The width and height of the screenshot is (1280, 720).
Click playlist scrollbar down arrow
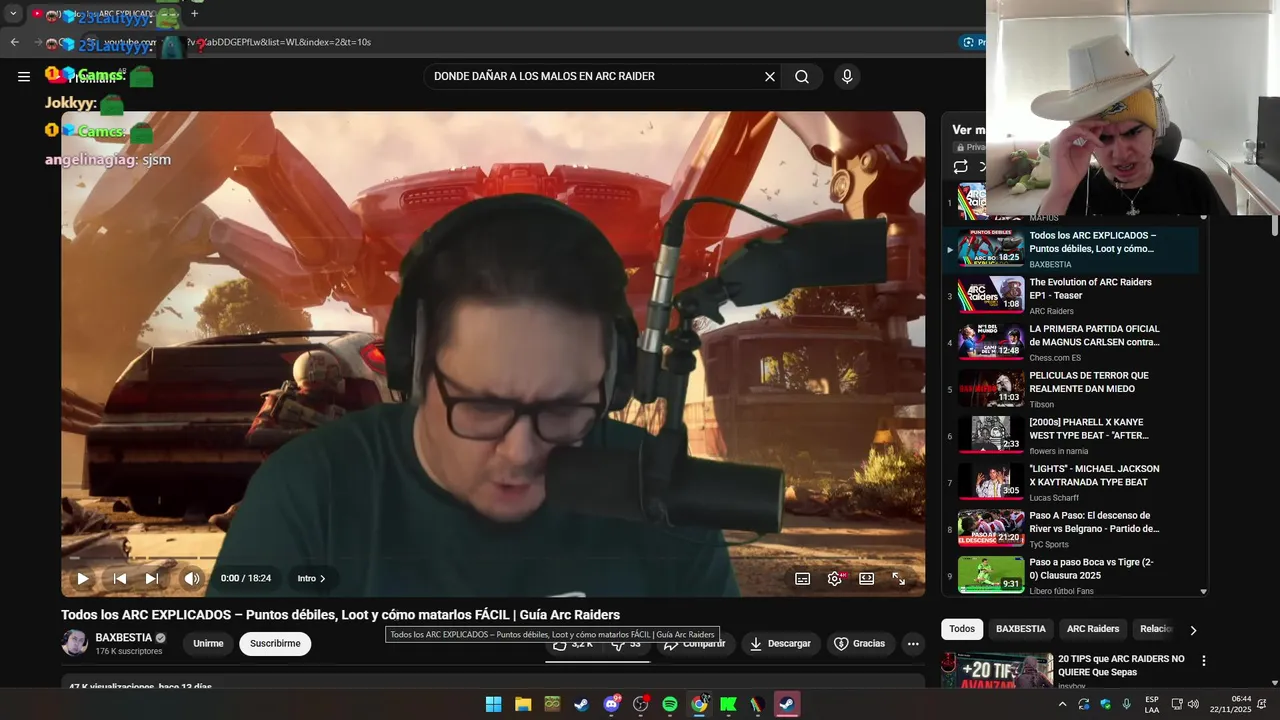1203,591
